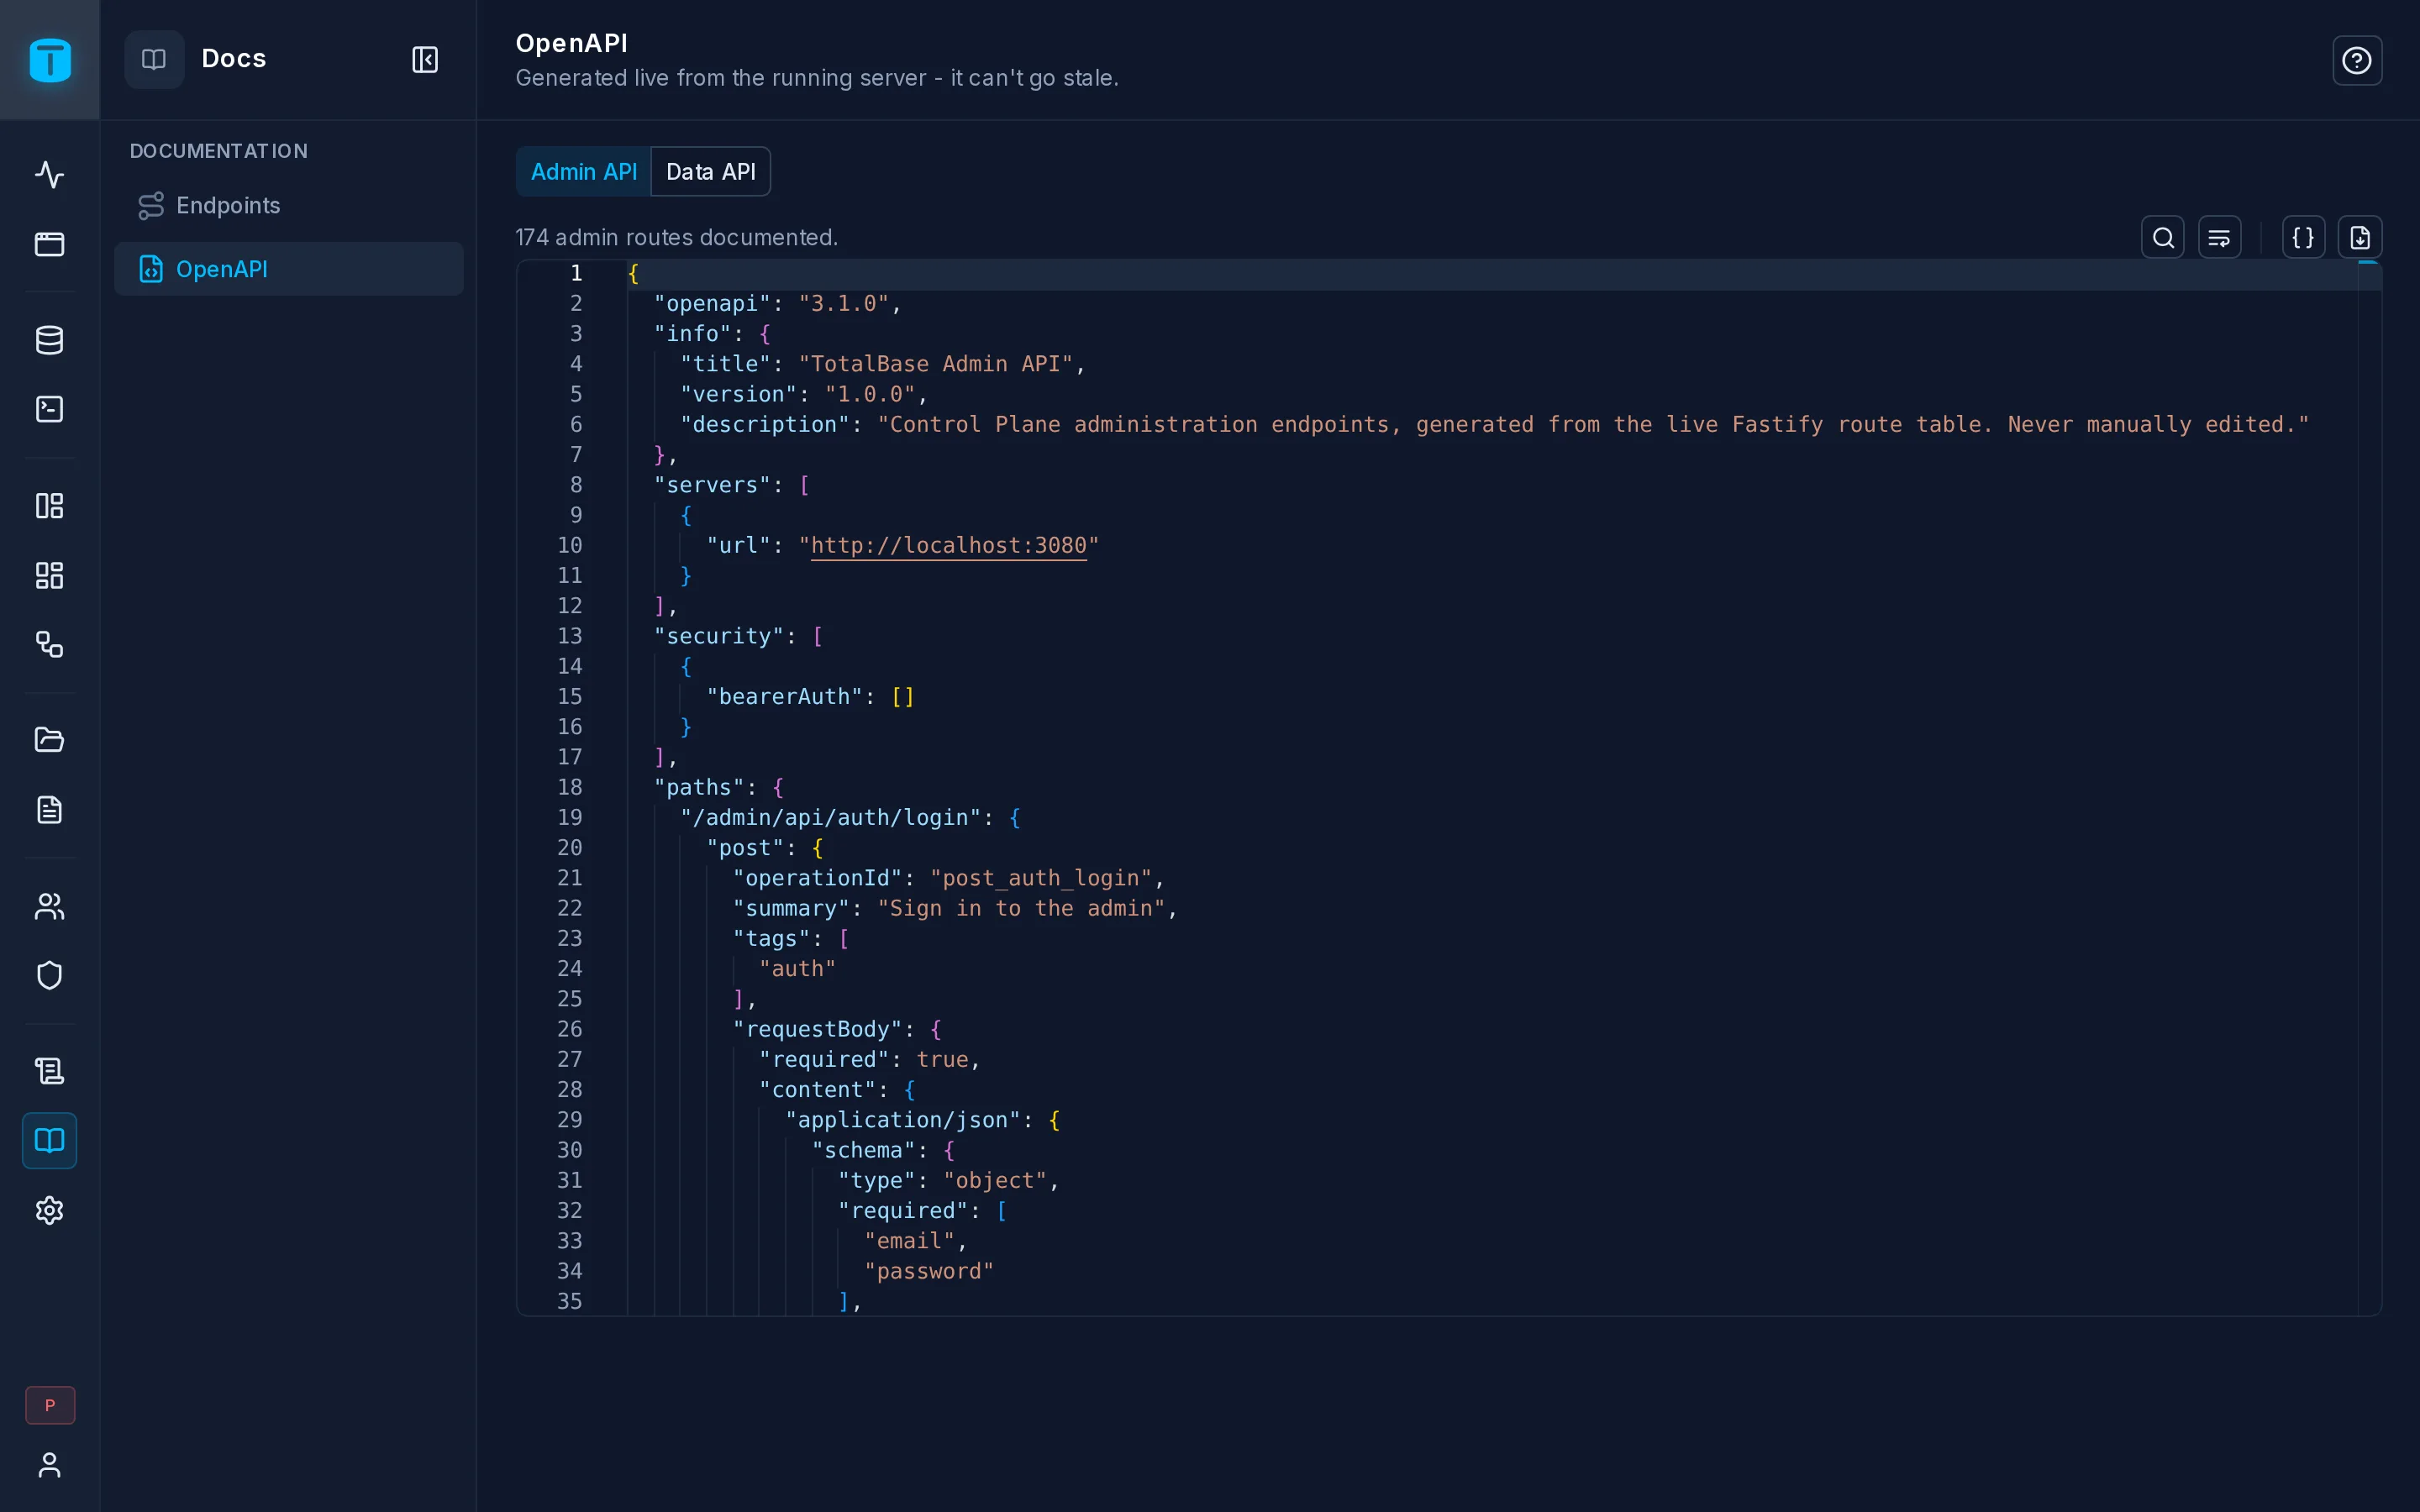Click the "password" string on line 34
The height and width of the screenshot is (1512, 2420).
(x=929, y=1272)
